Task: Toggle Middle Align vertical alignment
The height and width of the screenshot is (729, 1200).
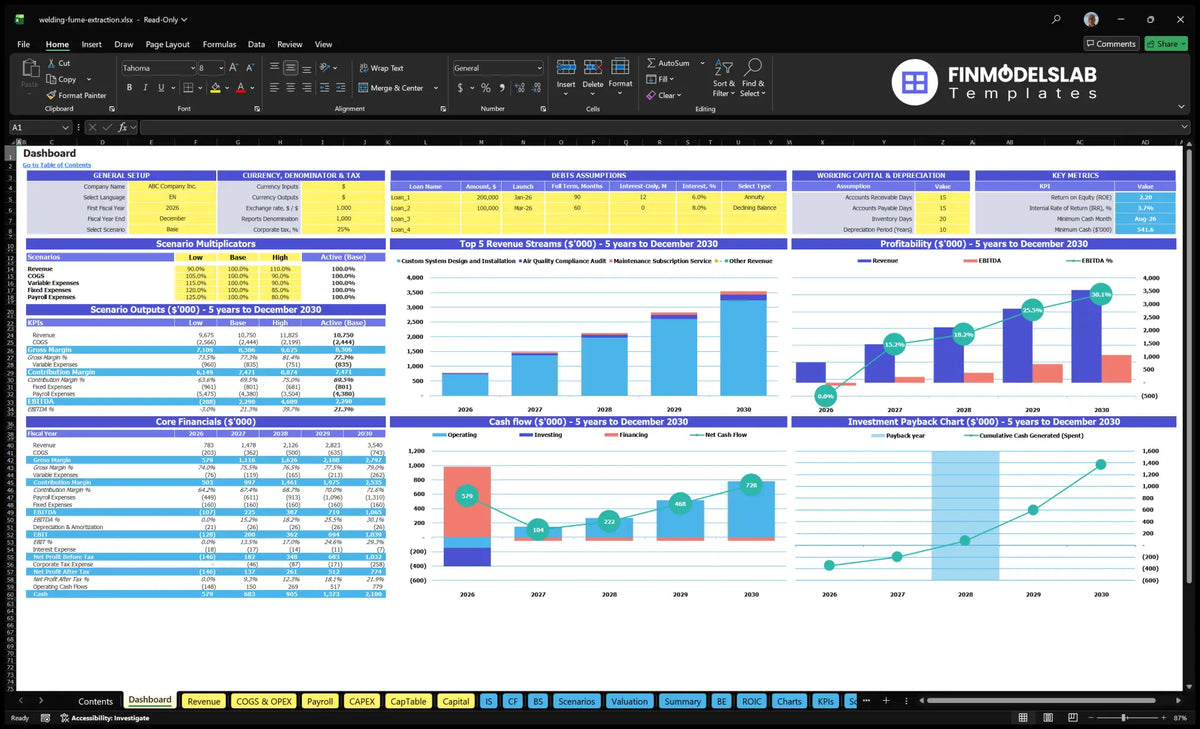Action: (x=290, y=68)
